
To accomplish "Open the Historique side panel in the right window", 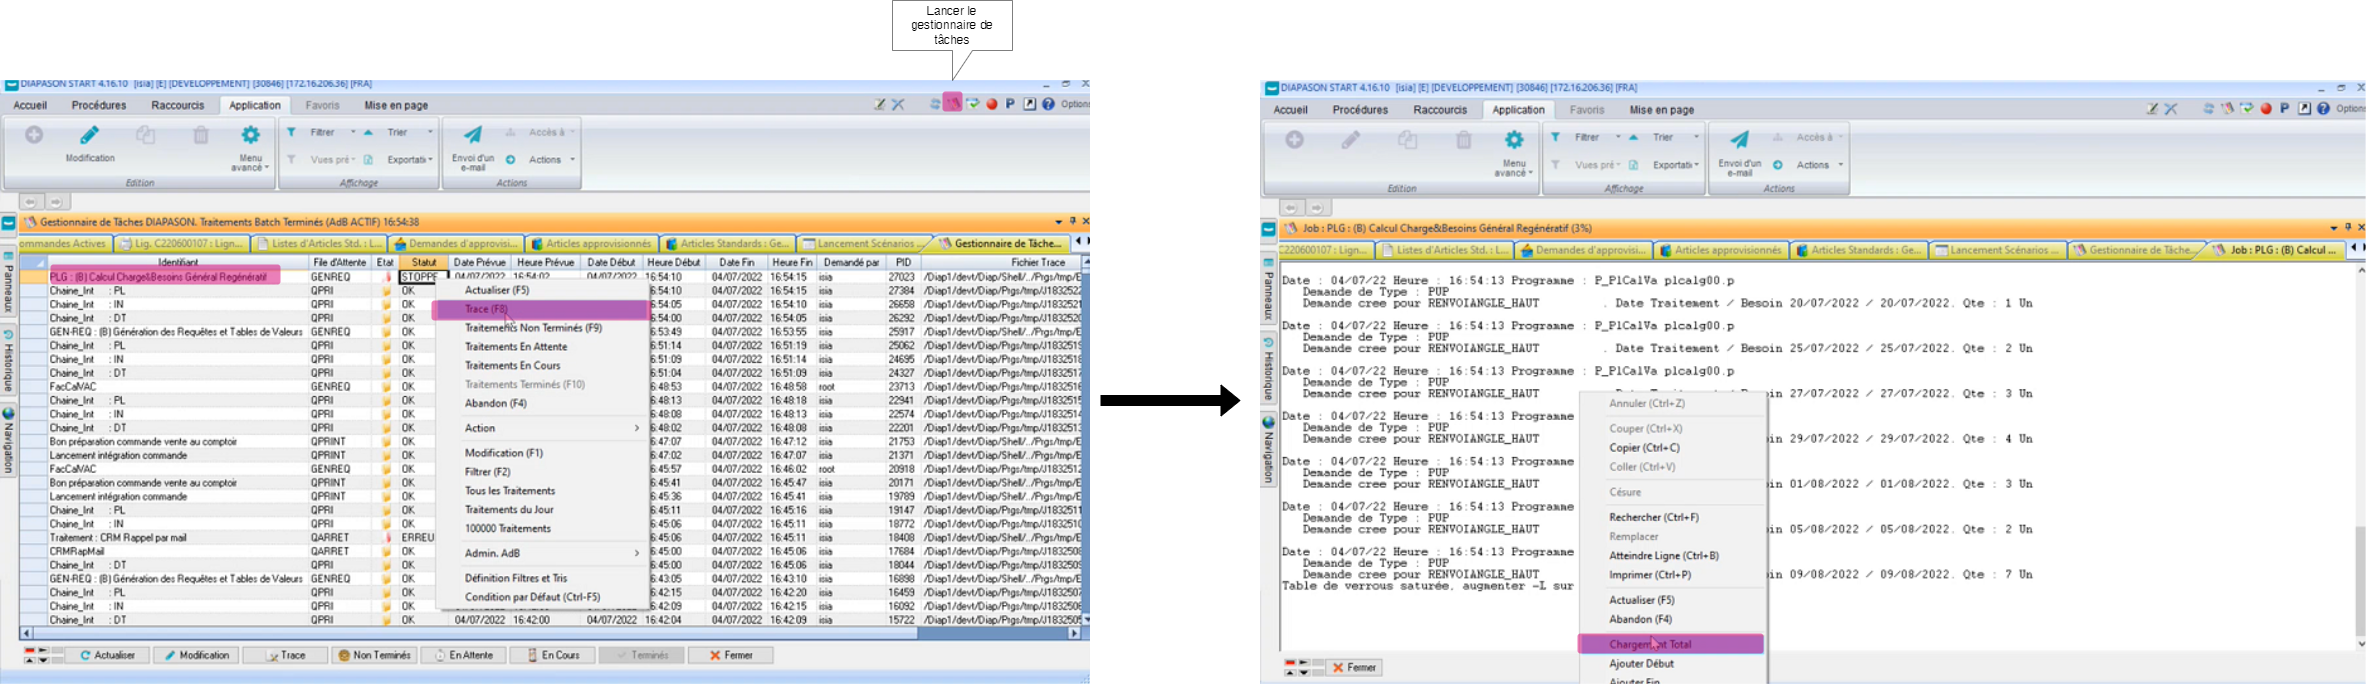I will click(1269, 370).
